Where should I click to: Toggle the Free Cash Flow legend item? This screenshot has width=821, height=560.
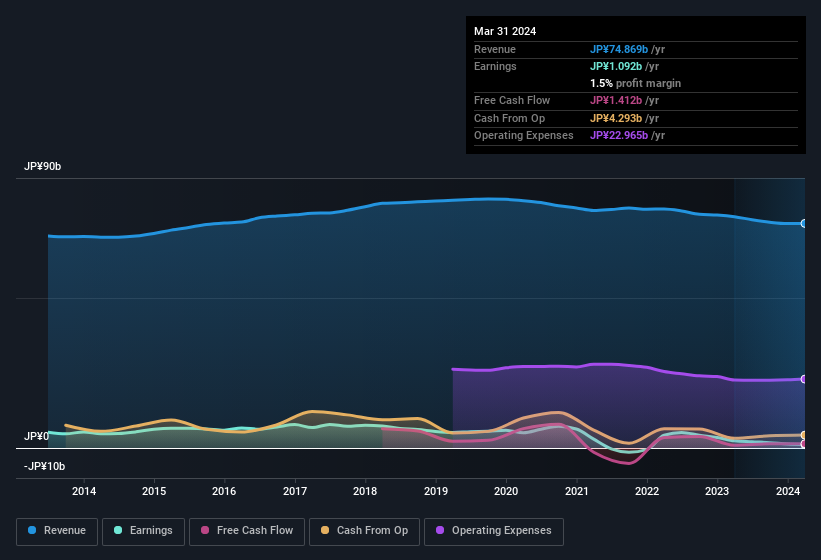(247, 531)
